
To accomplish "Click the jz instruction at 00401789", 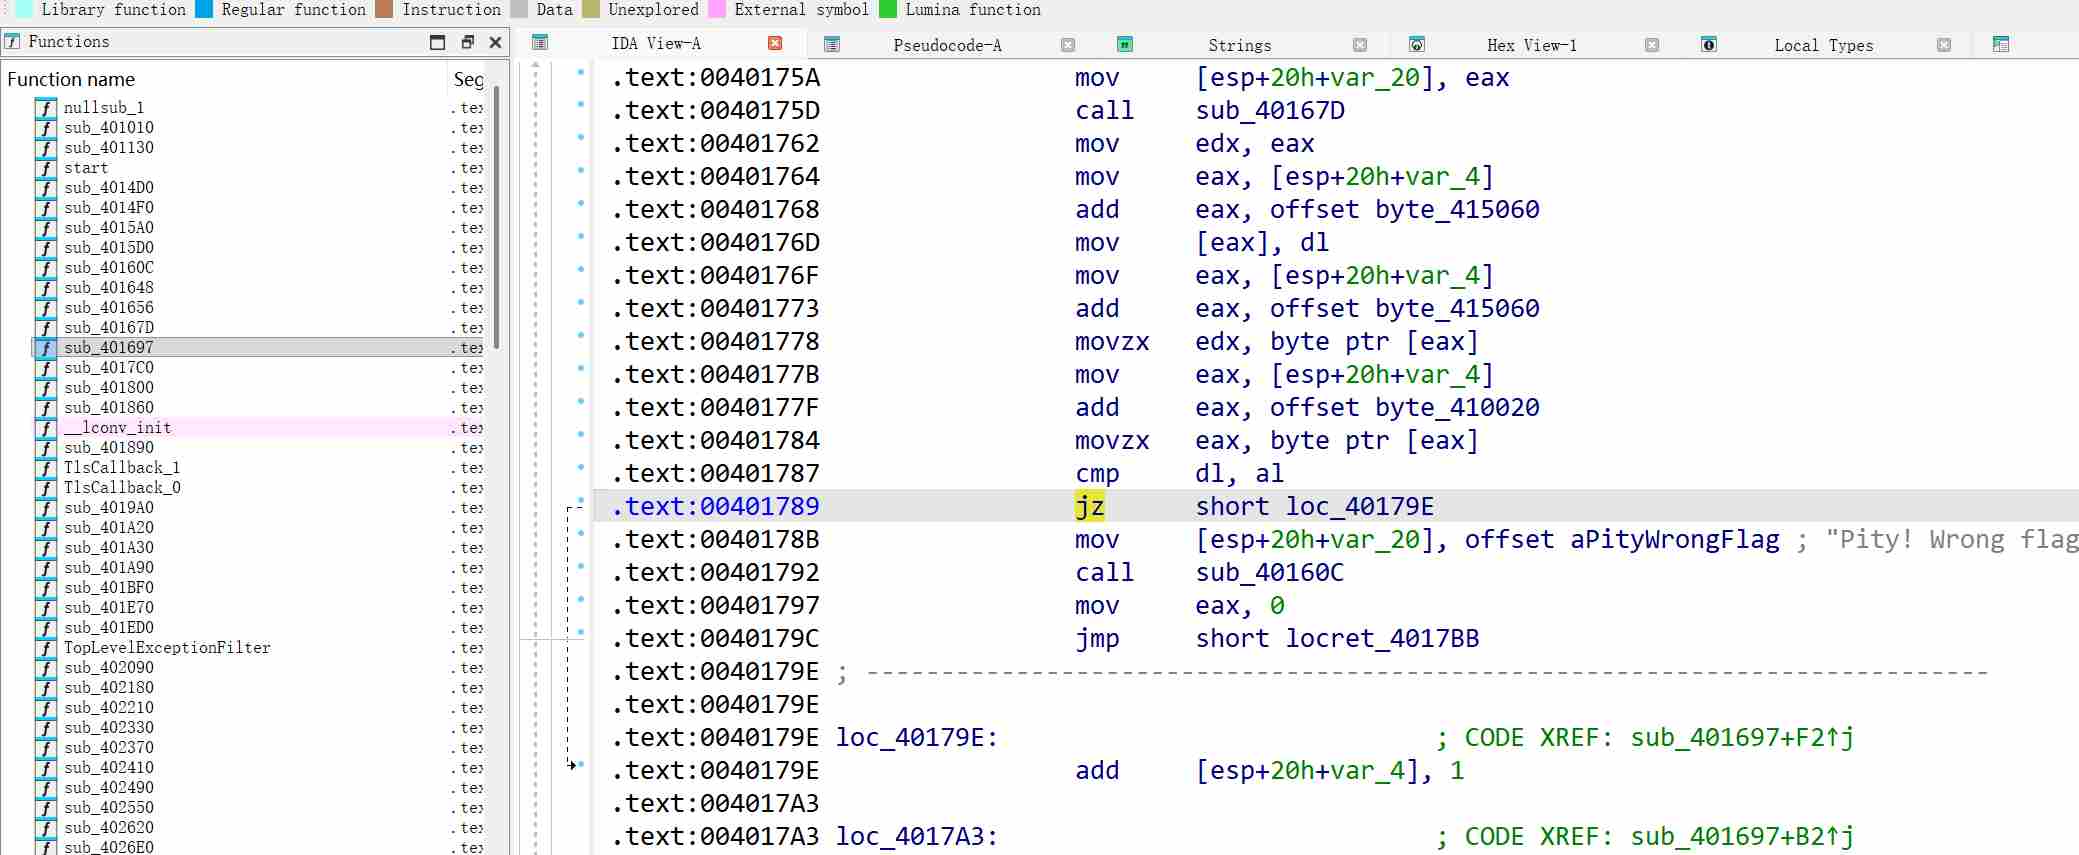I will pos(1089,507).
